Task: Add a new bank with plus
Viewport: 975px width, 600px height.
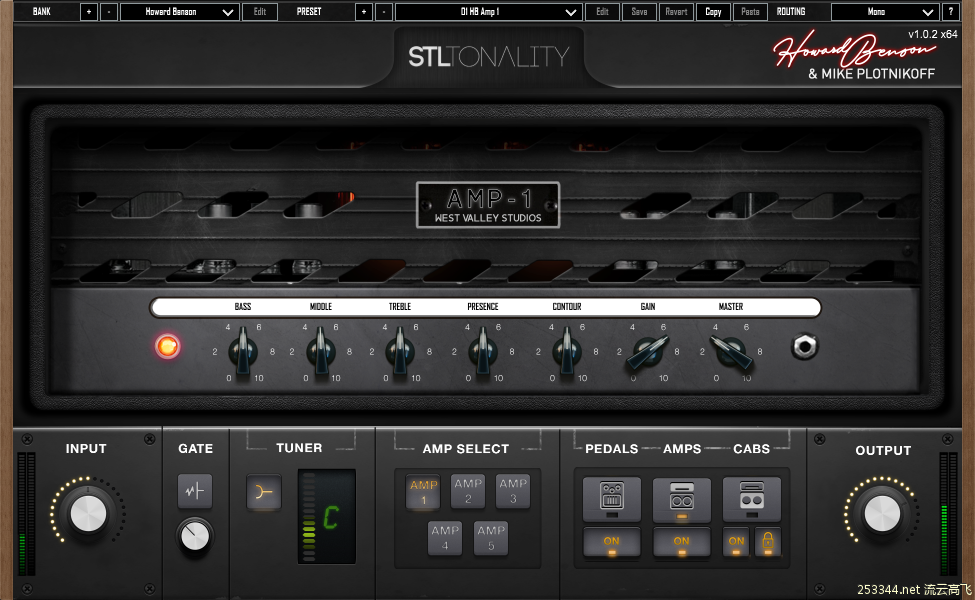Action: 89,12
